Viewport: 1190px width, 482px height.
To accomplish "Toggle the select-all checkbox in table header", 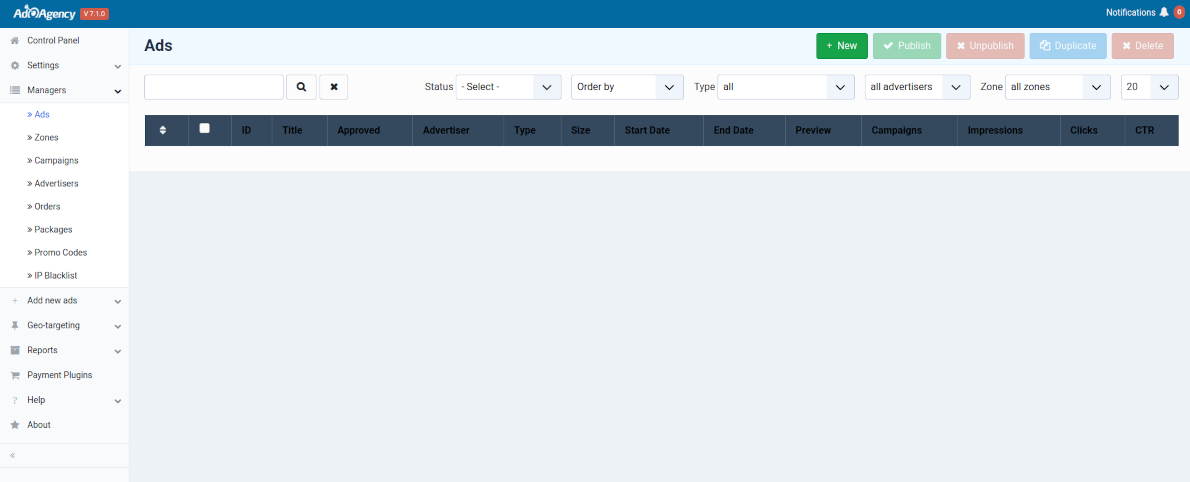I will (x=204, y=129).
